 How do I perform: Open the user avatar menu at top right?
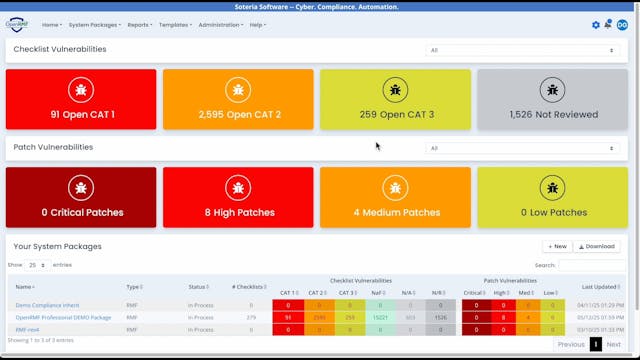(622, 25)
